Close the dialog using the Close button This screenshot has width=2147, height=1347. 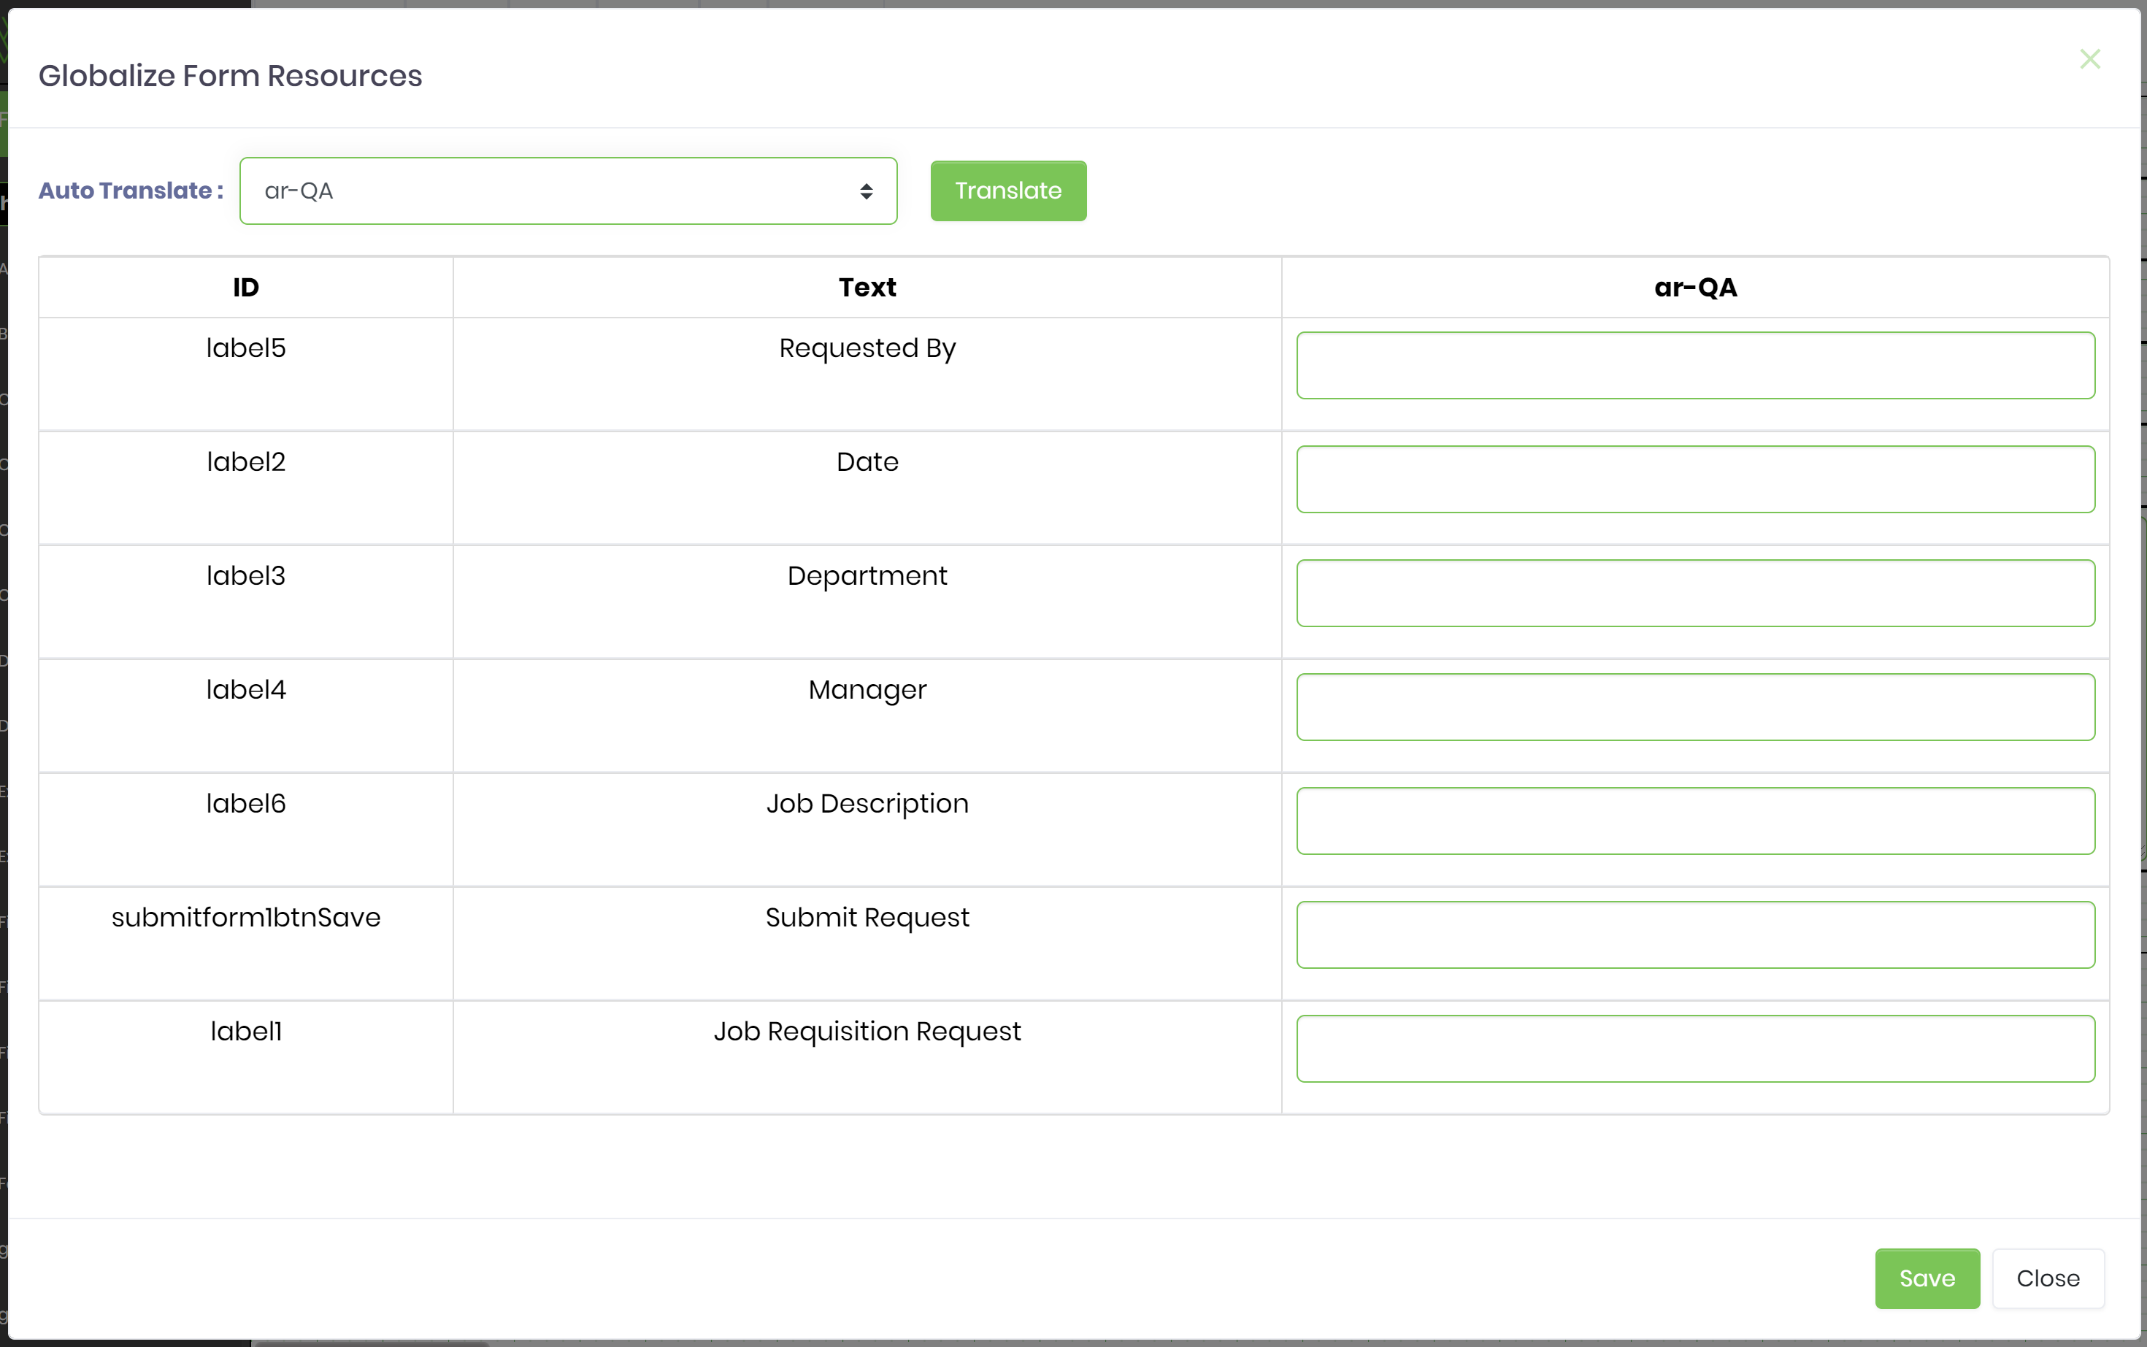[x=2047, y=1278]
